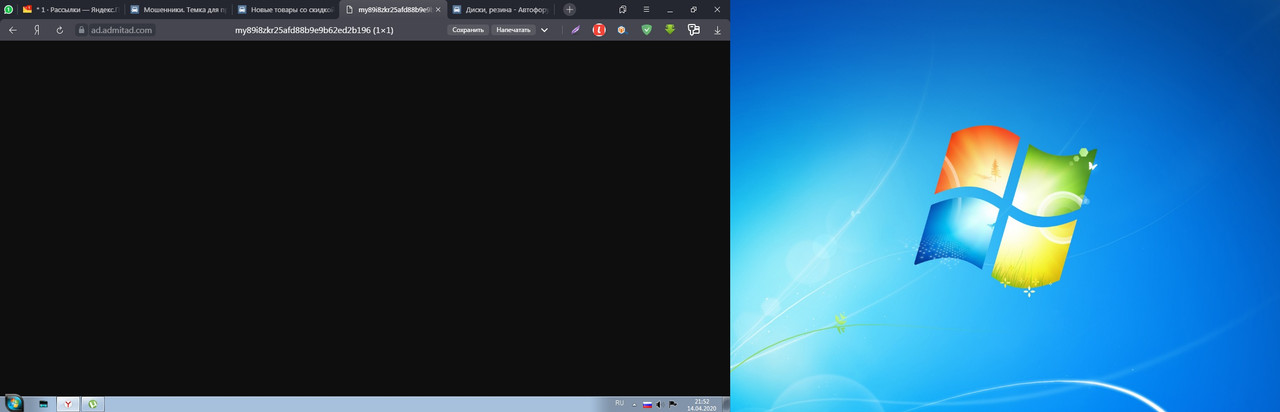Screen dimensions: 1280x412
Task: Click the green download-arrow extension icon
Action: click(x=670, y=30)
